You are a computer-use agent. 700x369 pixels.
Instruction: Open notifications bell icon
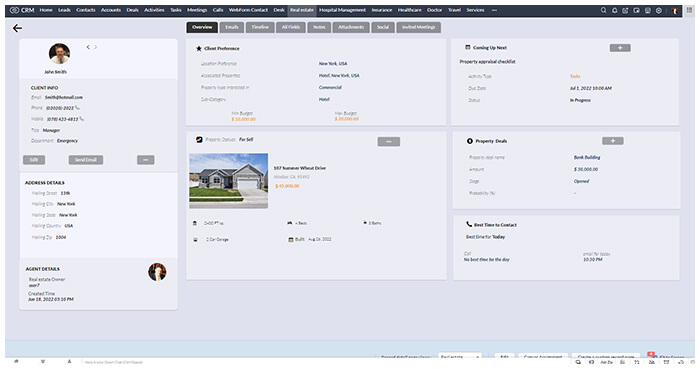coord(614,10)
